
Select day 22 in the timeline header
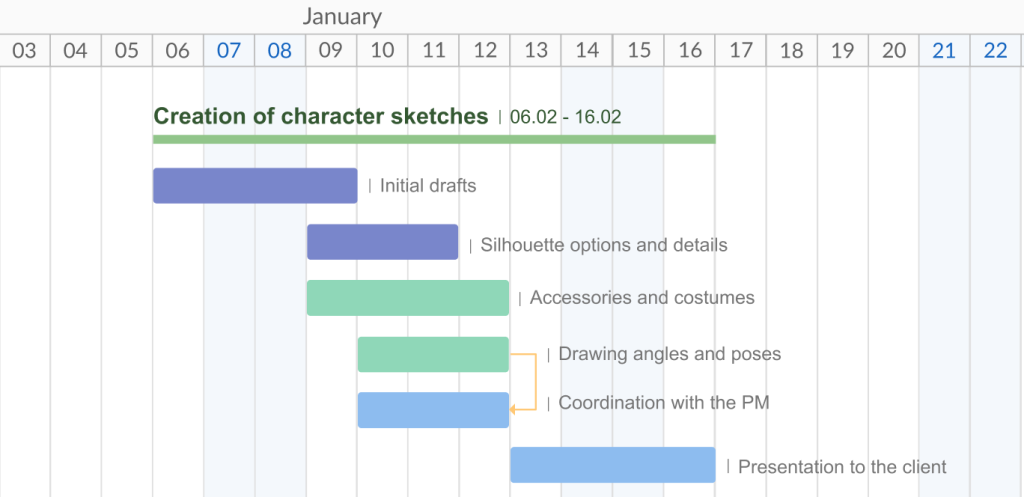[995, 51]
